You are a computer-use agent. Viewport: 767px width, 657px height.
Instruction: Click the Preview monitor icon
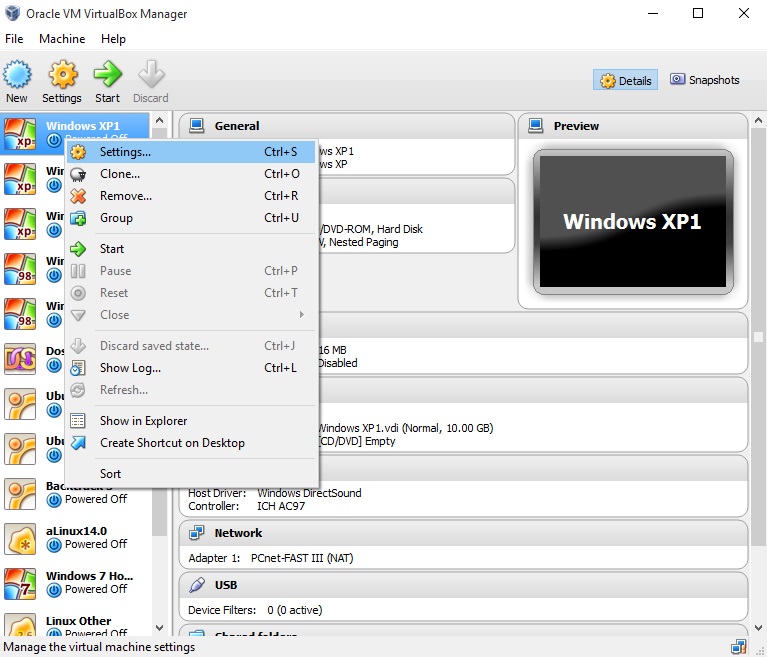tap(536, 126)
